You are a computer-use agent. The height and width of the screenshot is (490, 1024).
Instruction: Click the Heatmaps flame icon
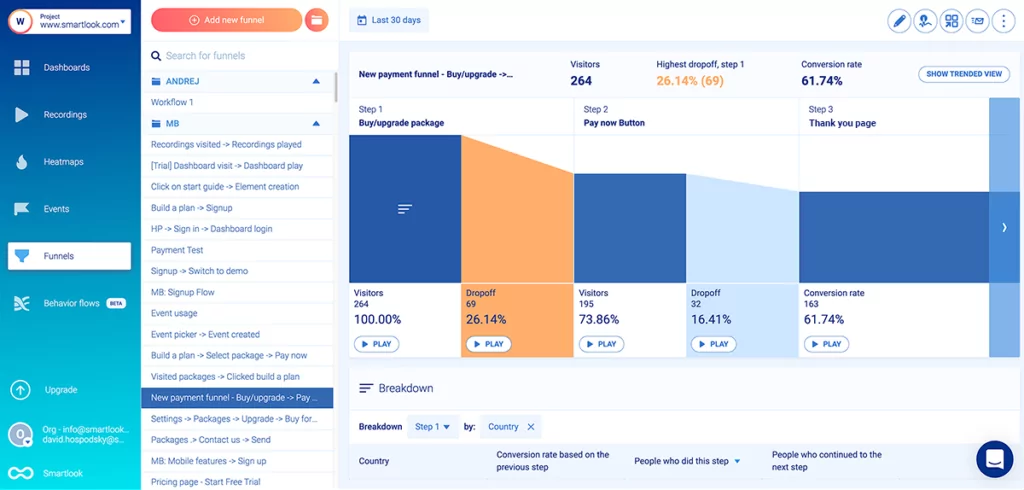[21, 162]
